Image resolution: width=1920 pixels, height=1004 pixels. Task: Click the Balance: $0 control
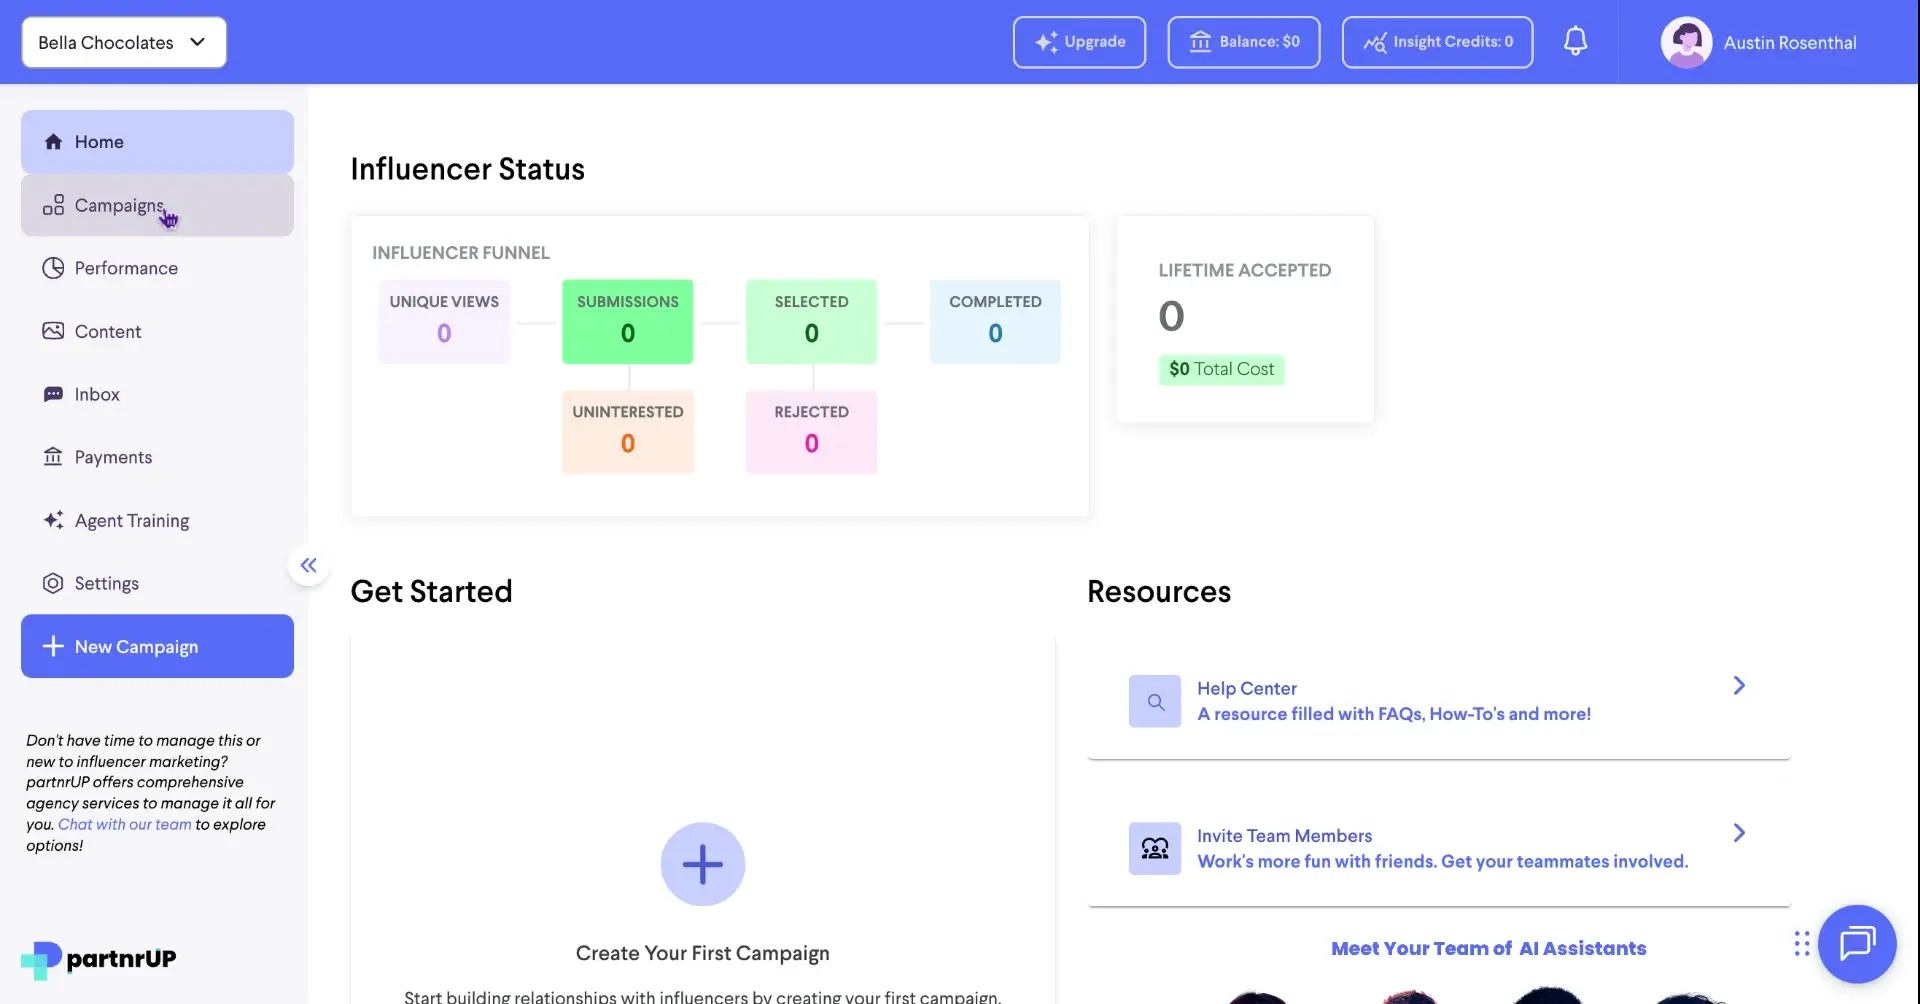click(x=1243, y=42)
